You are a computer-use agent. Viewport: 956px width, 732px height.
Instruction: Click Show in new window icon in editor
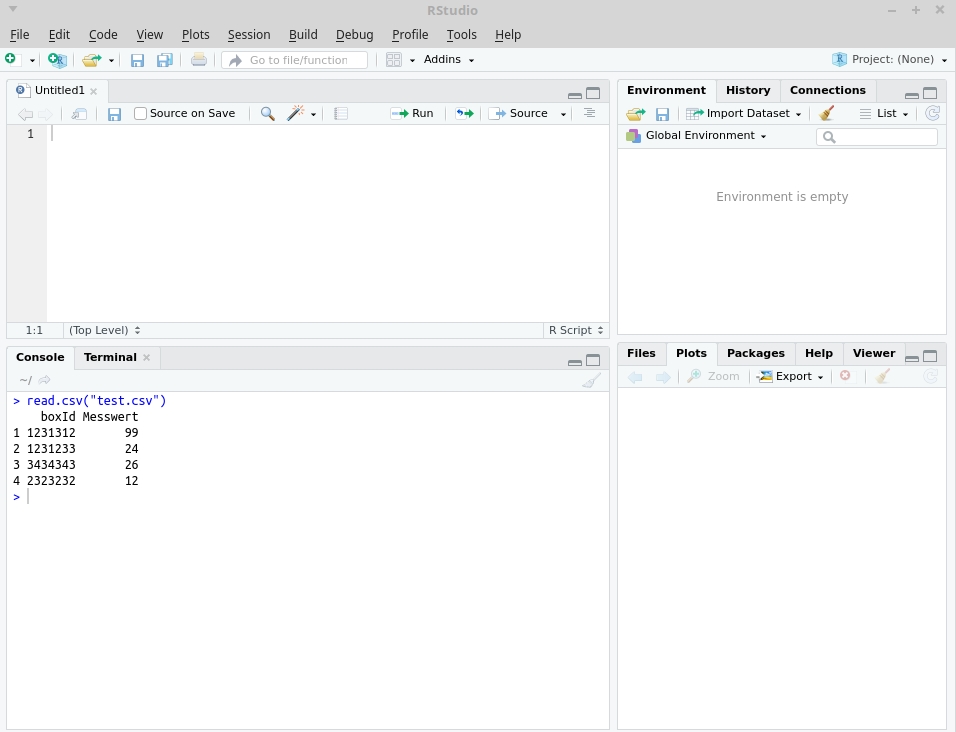(x=79, y=113)
